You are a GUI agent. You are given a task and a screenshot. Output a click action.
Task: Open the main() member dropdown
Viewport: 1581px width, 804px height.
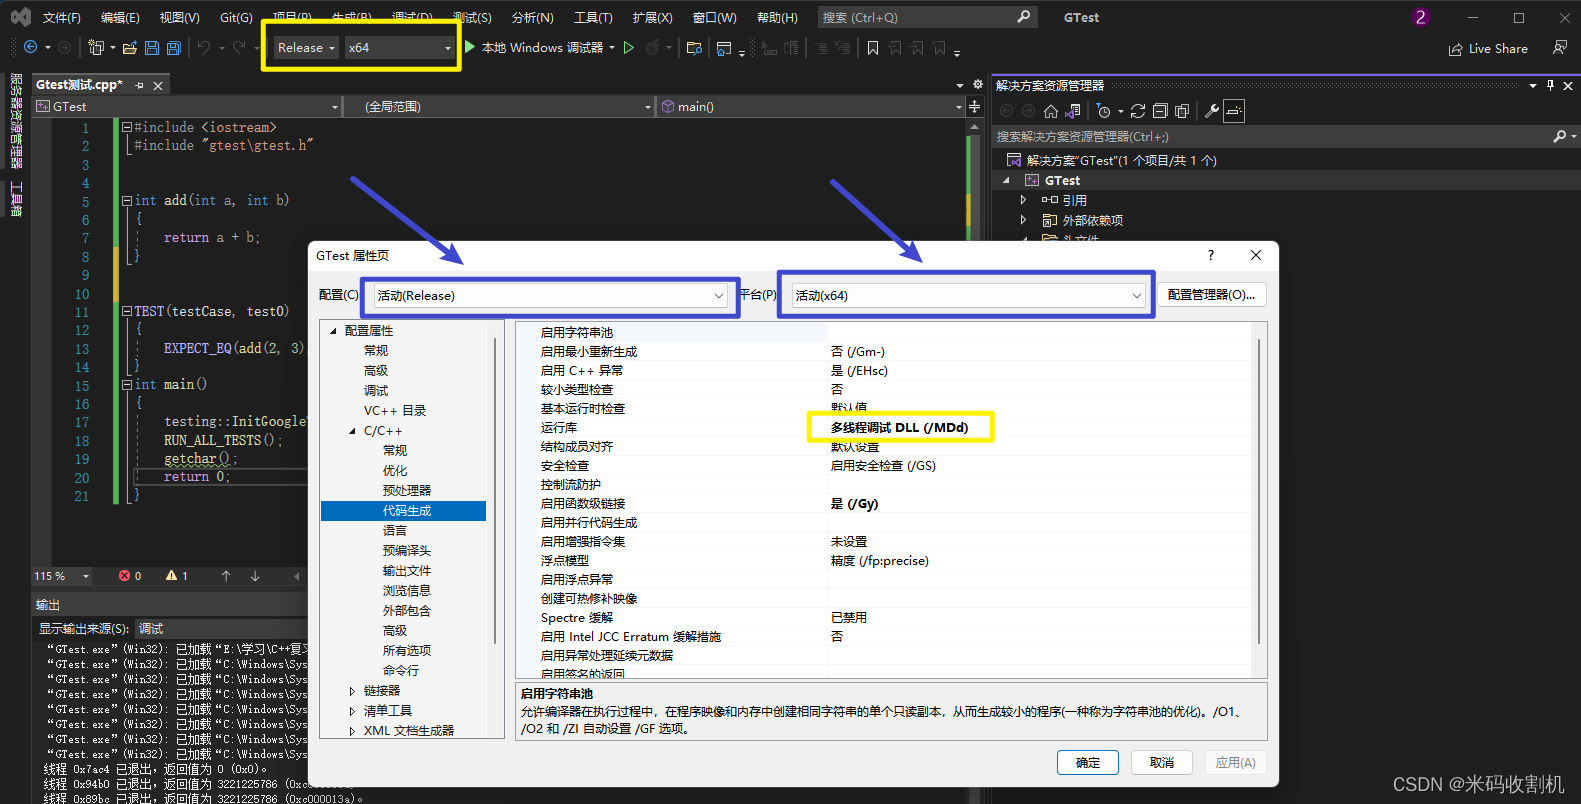tap(811, 106)
